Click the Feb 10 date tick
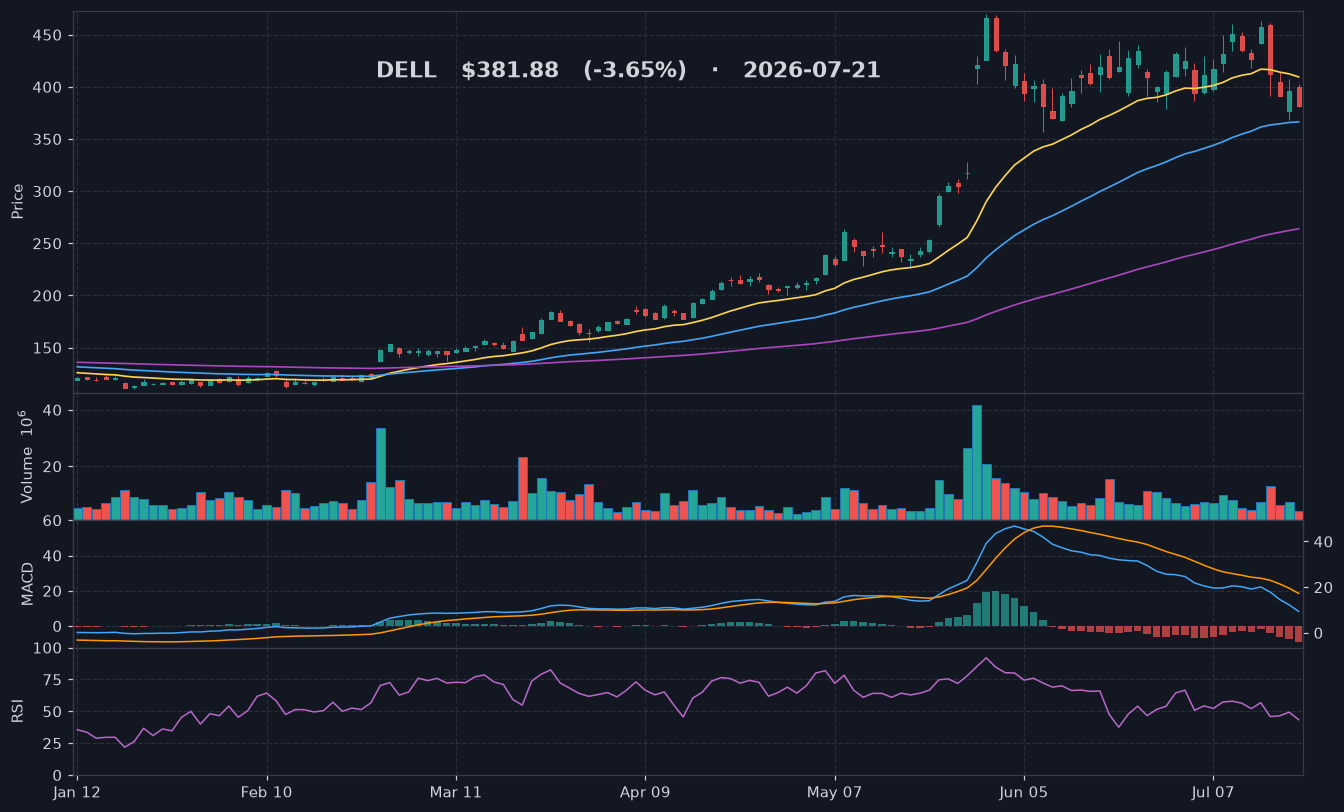Screen dimensions: 1344x812 coord(267,791)
